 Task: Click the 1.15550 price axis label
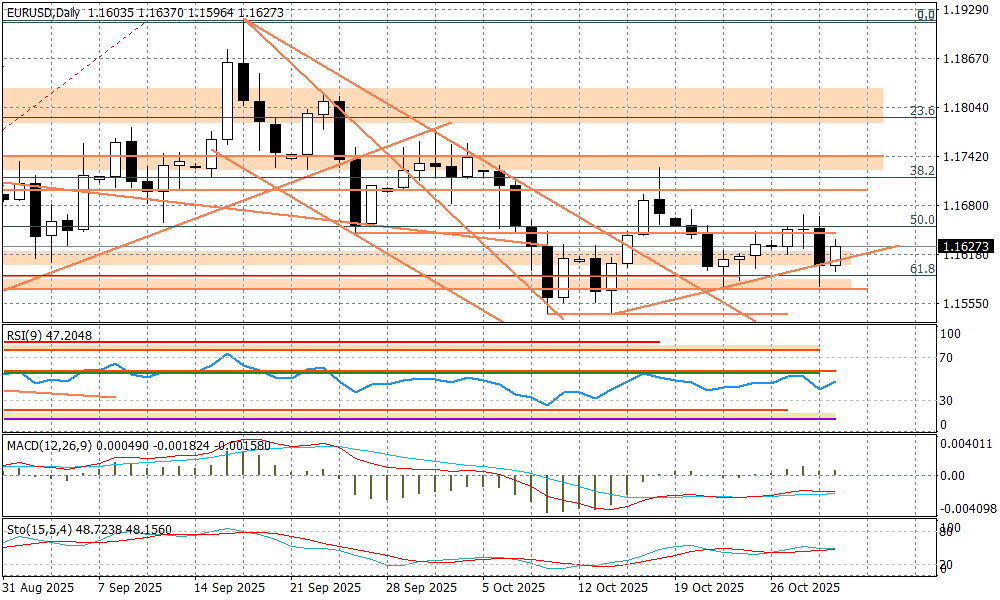[967, 304]
